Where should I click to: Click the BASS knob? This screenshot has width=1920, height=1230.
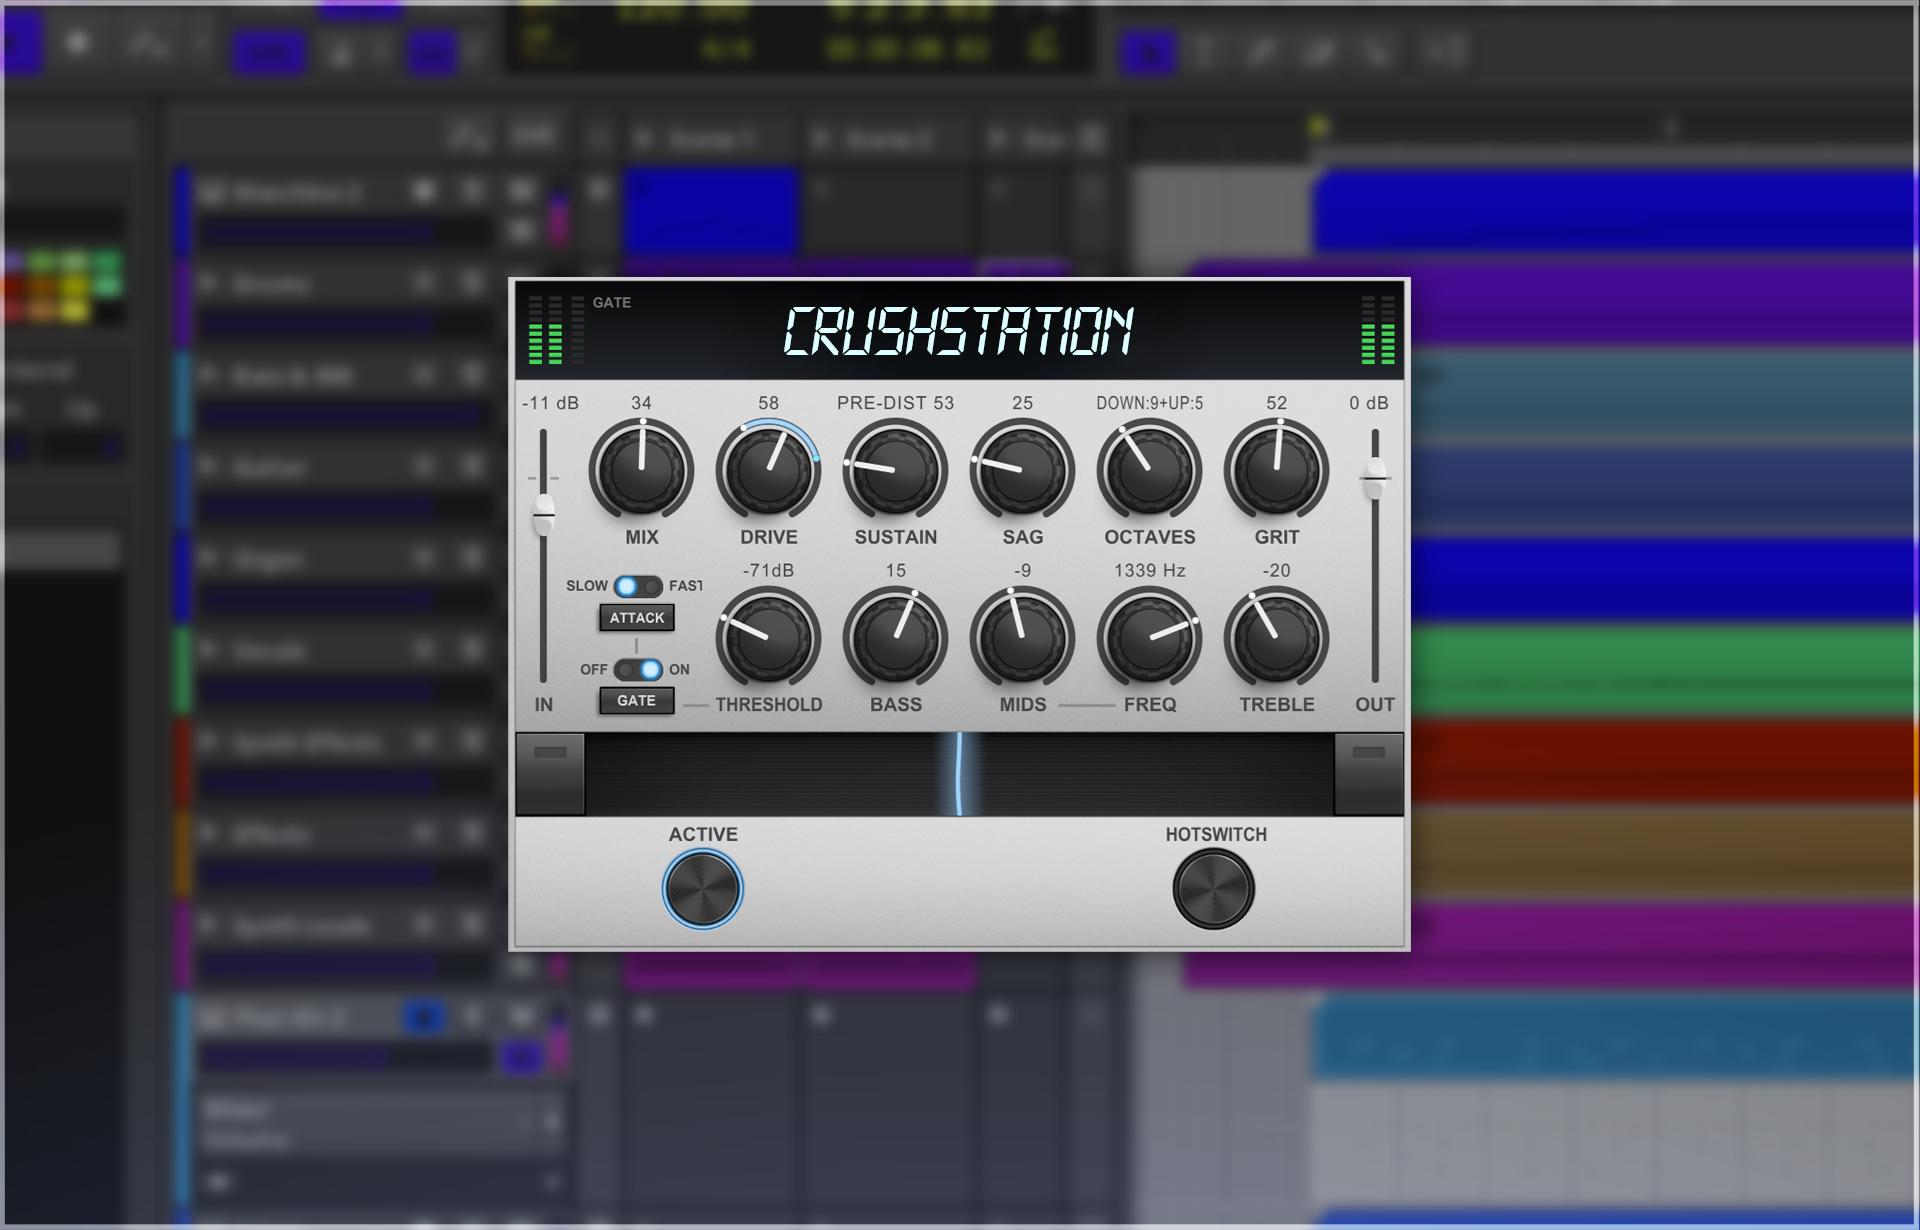coord(895,638)
